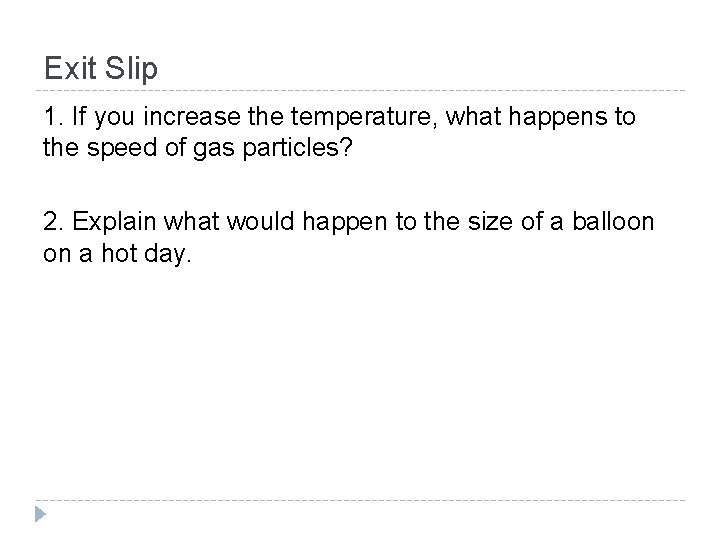Click the word "balloon" in question 2
Screen dimensions: 720x540
[615, 221]
